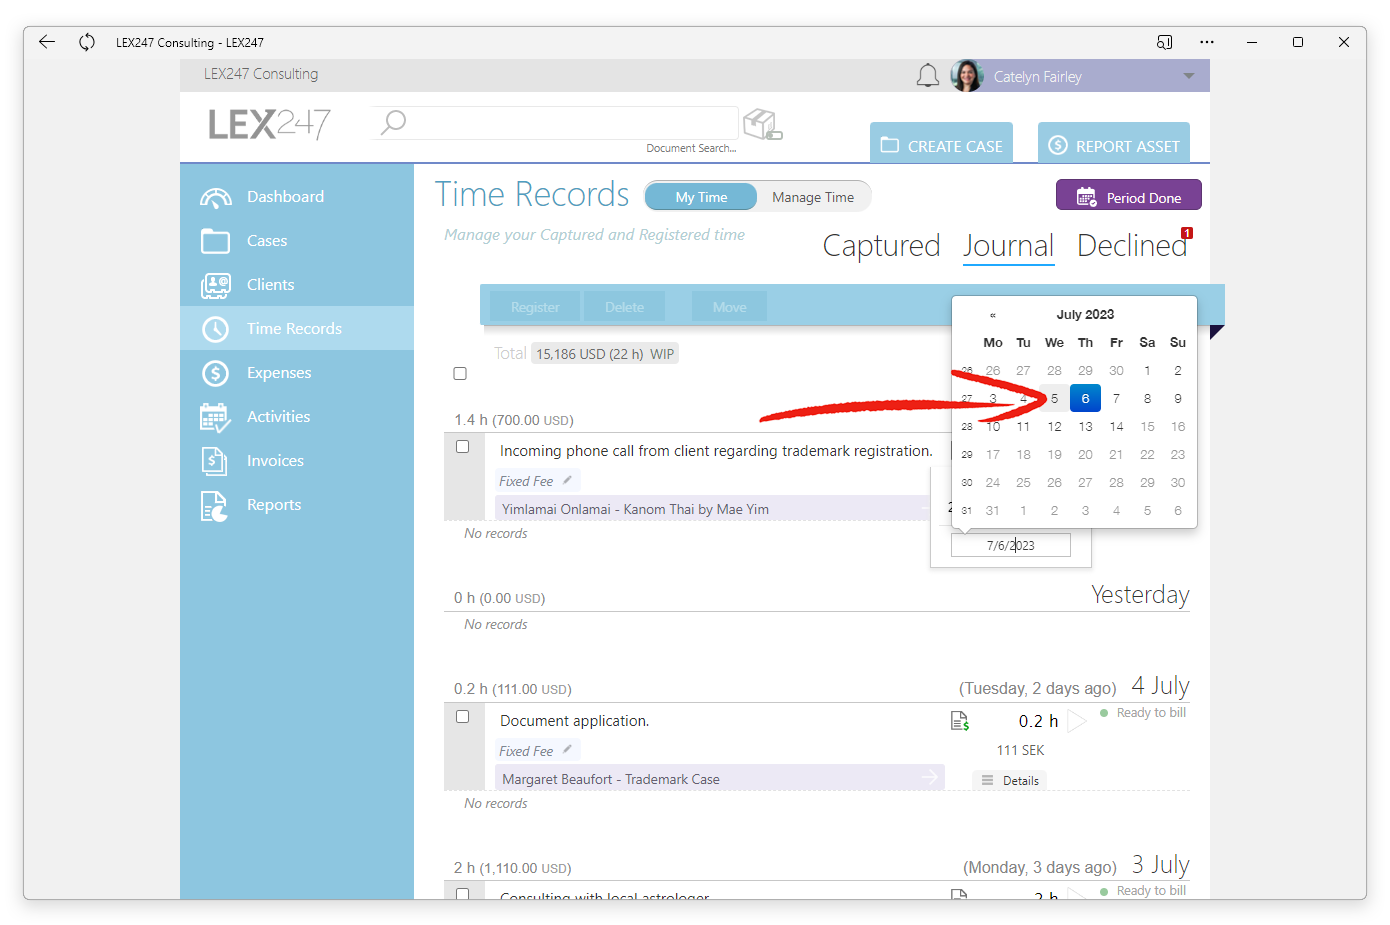Image resolution: width=1390 pixels, height=925 pixels.
Task: Click the cast icon in title bar
Action: coord(1165,42)
